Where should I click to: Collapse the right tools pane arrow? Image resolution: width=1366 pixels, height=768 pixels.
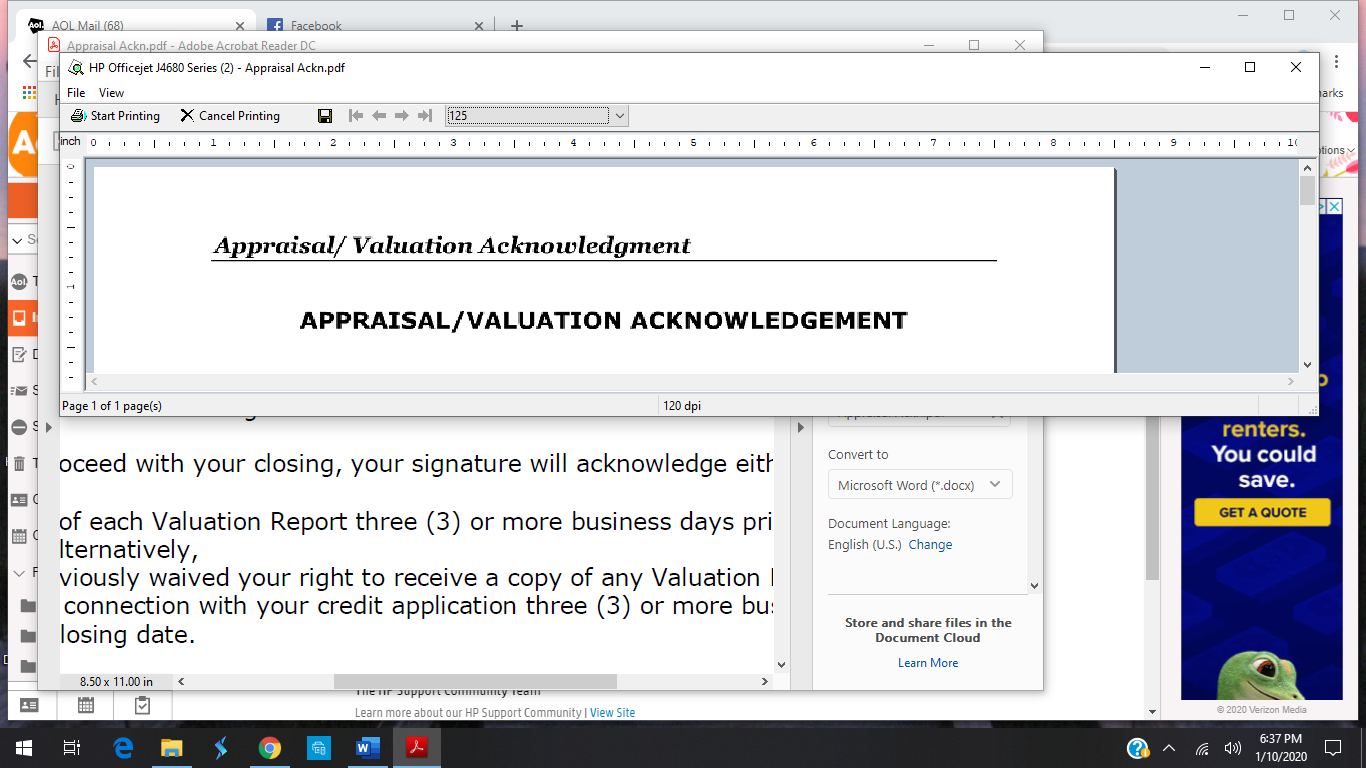coord(800,428)
